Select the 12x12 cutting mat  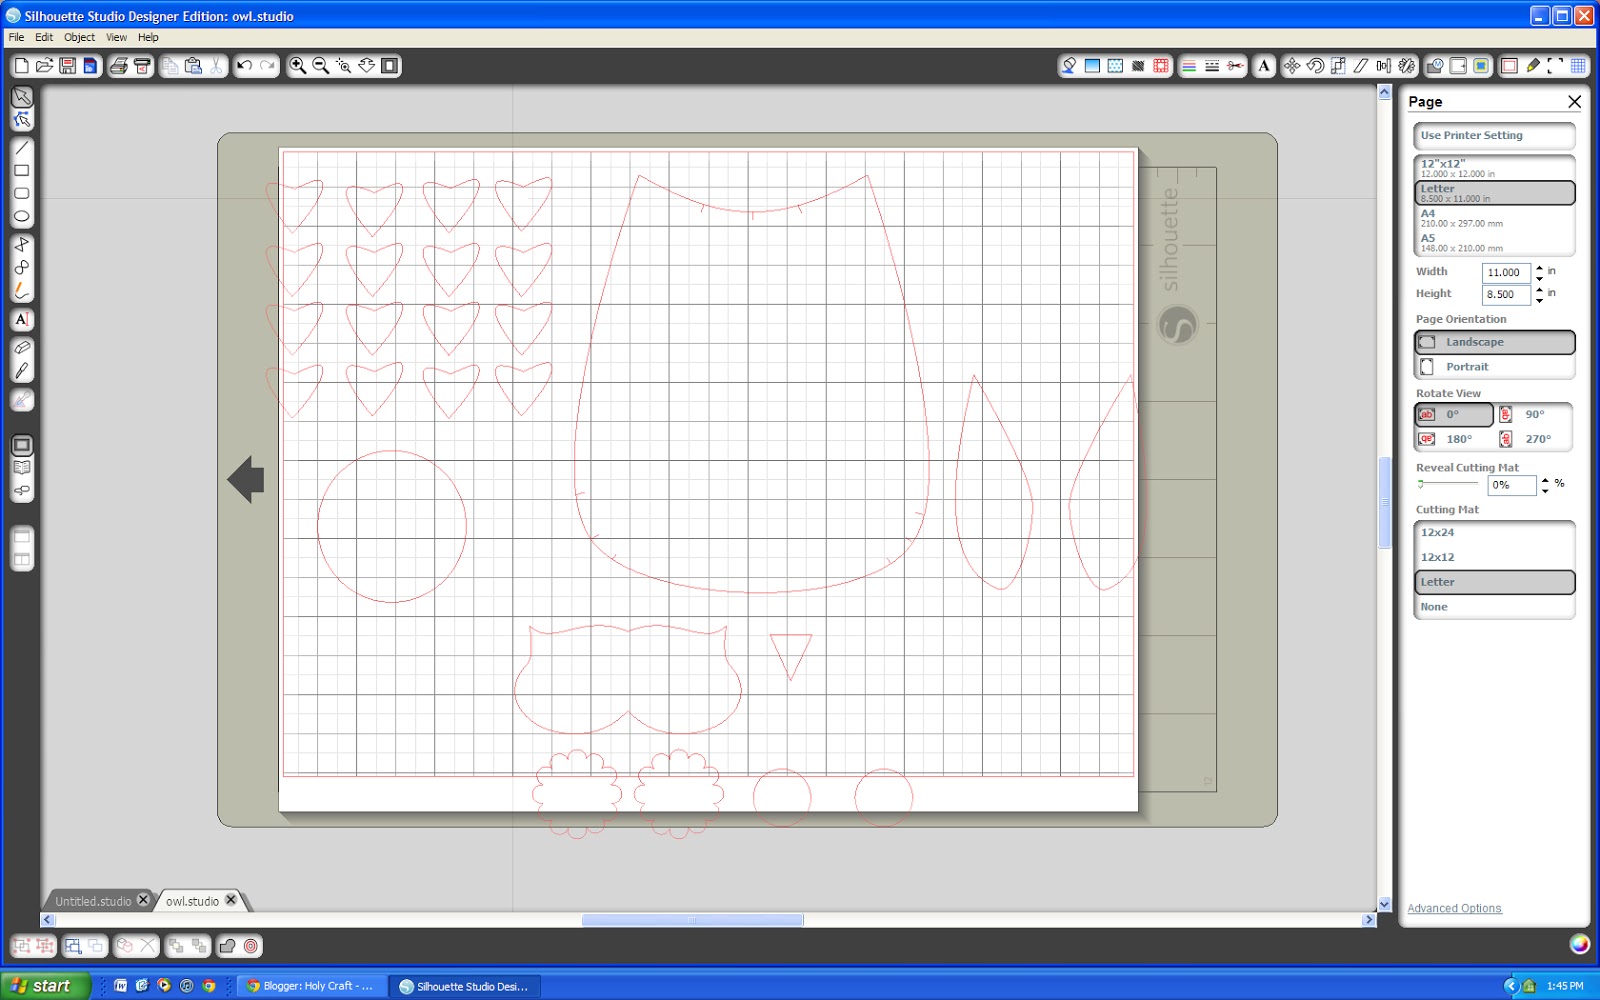point(1495,558)
